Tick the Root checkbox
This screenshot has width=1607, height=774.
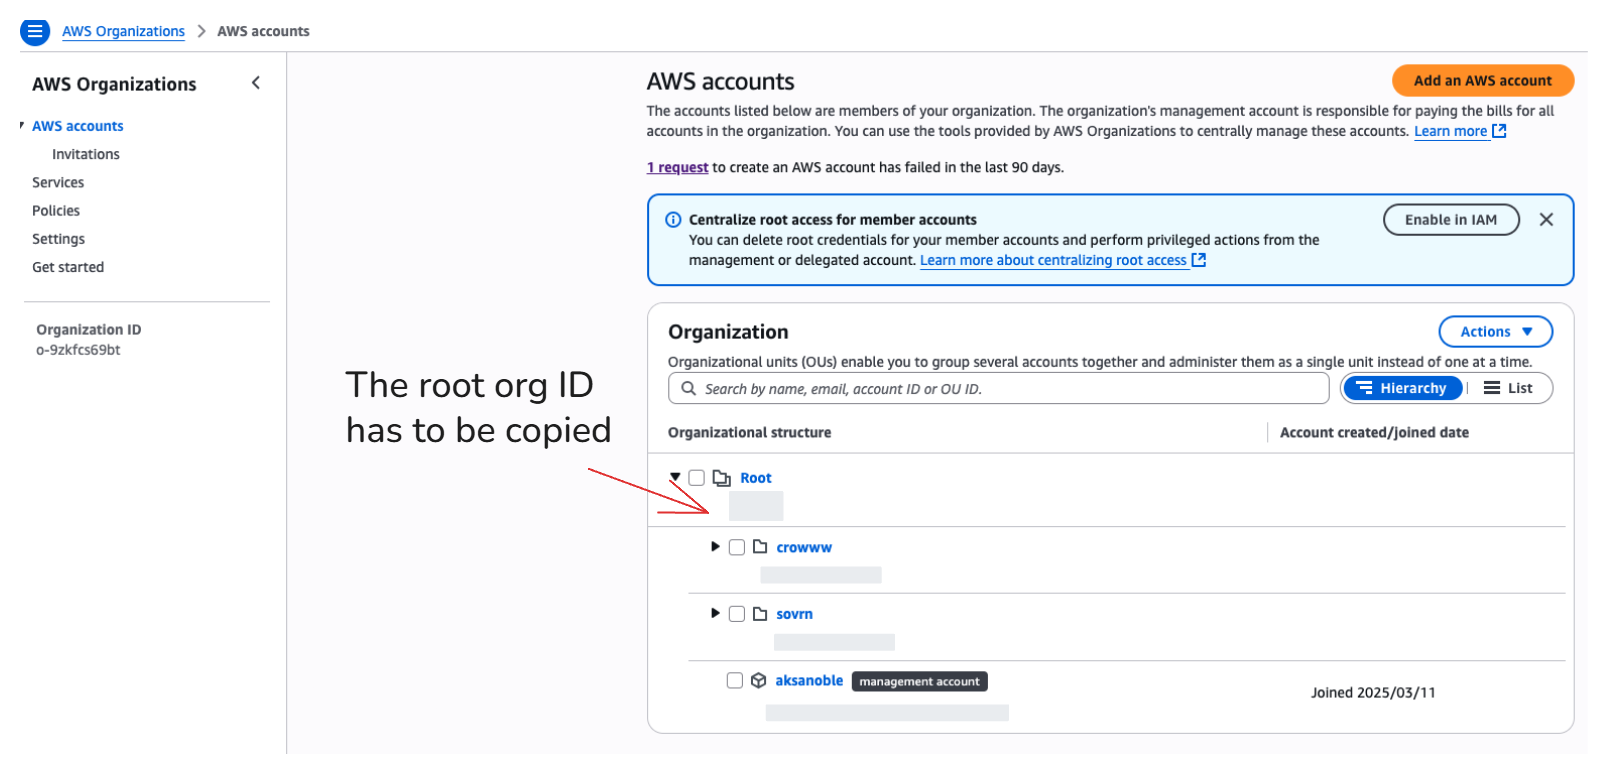click(697, 478)
